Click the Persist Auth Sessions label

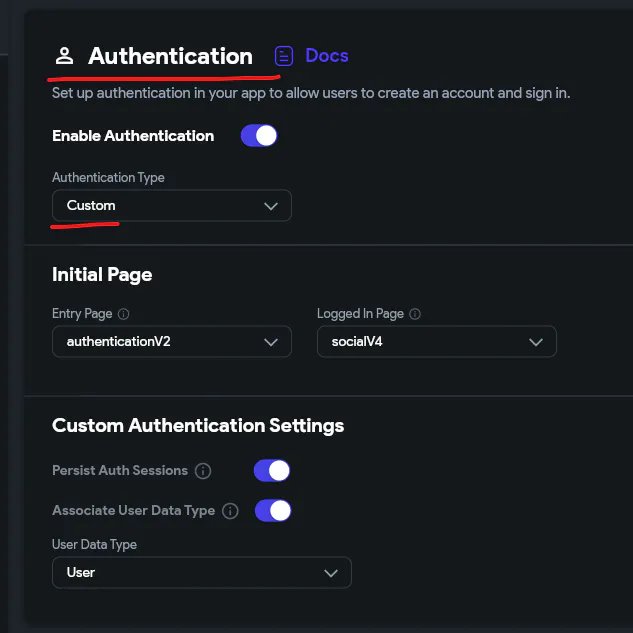coord(120,470)
